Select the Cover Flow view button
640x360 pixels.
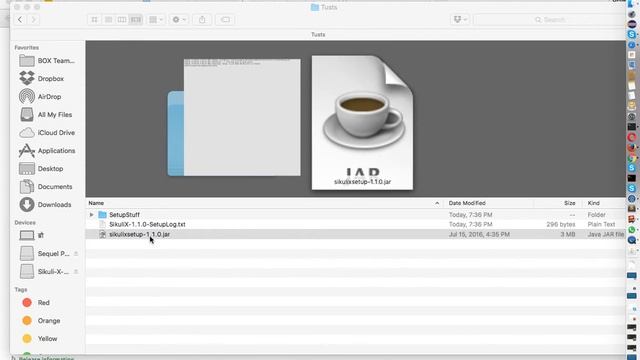coord(136,20)
